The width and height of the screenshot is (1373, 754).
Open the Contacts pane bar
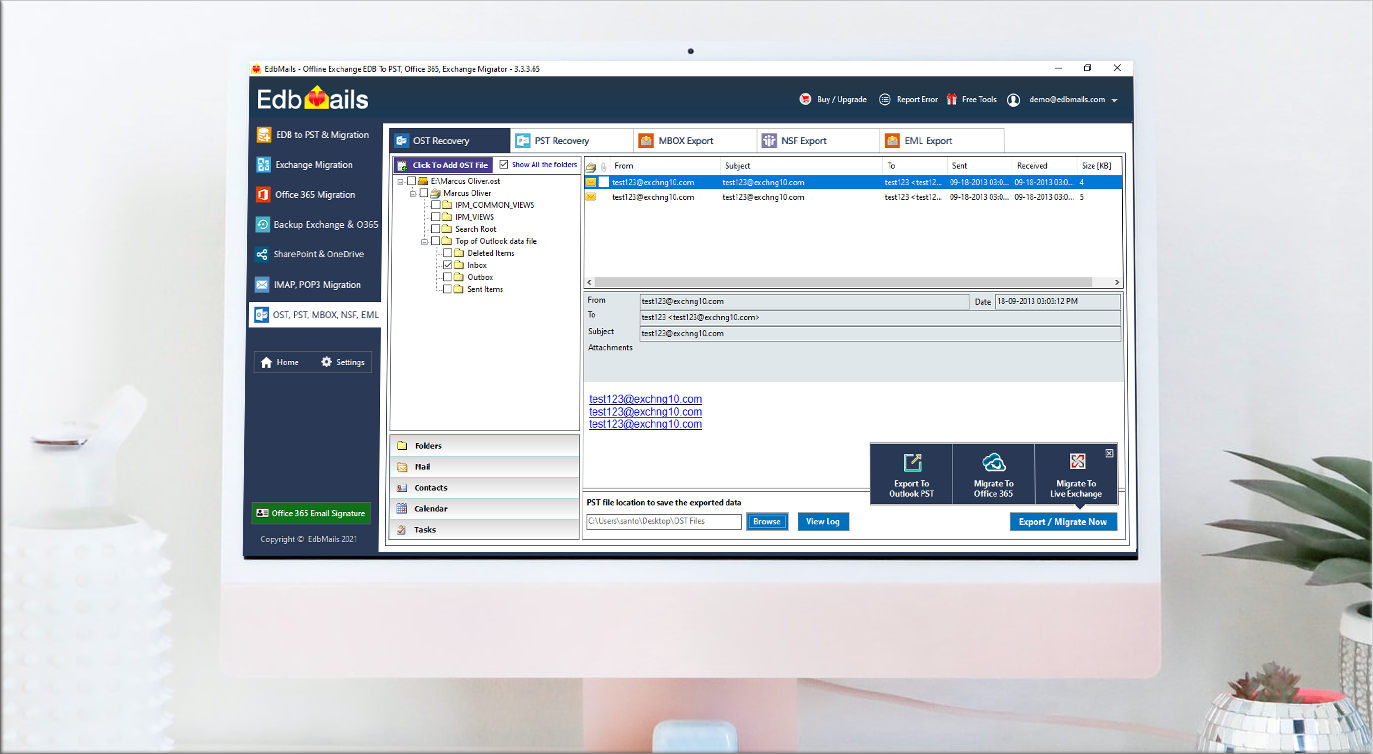[x=484, y=487]
